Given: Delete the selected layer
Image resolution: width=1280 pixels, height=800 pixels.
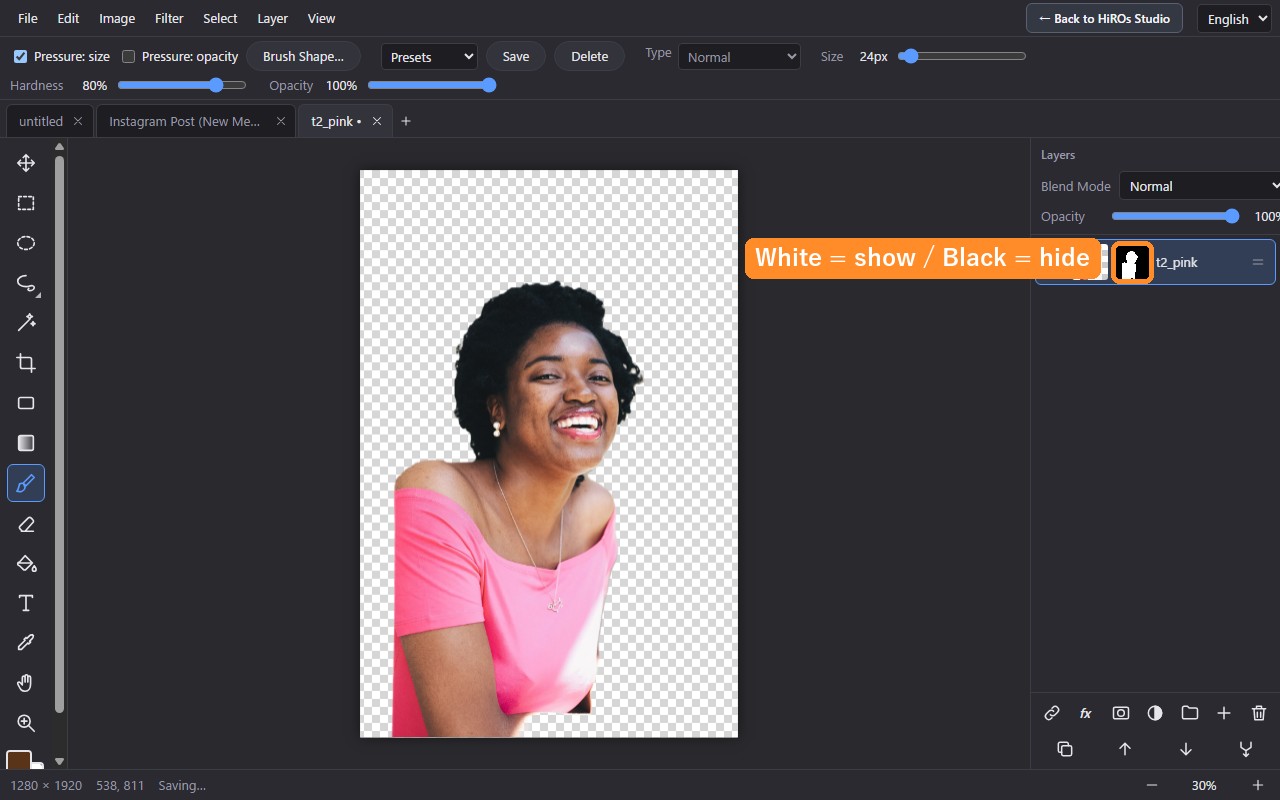Looking at the screenshot, I should [x=1259, y=713].
